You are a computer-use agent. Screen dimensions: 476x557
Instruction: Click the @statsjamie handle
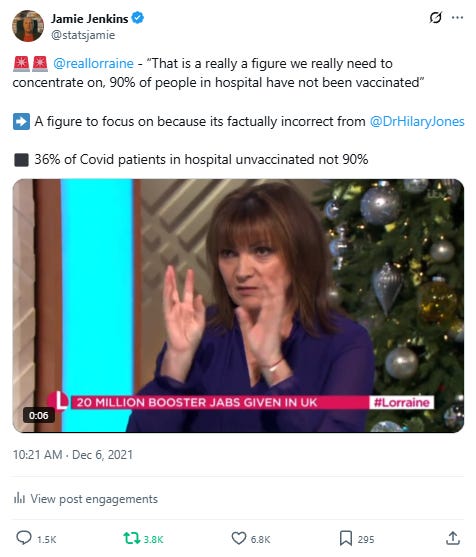tap(83, 35)
